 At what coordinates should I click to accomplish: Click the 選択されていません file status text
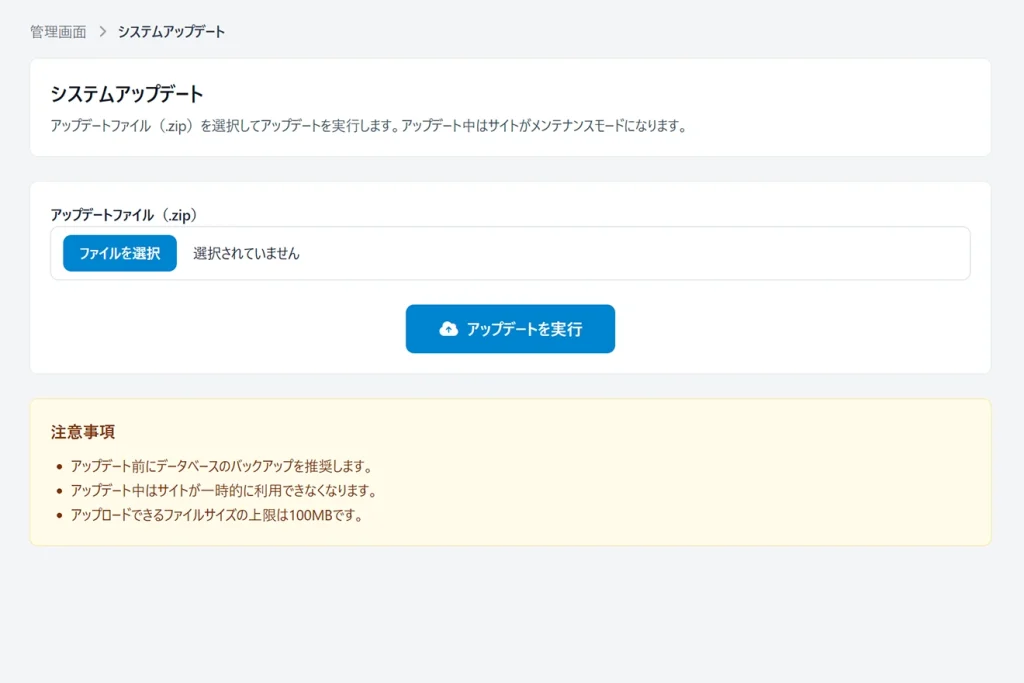(x=246, y=253)
